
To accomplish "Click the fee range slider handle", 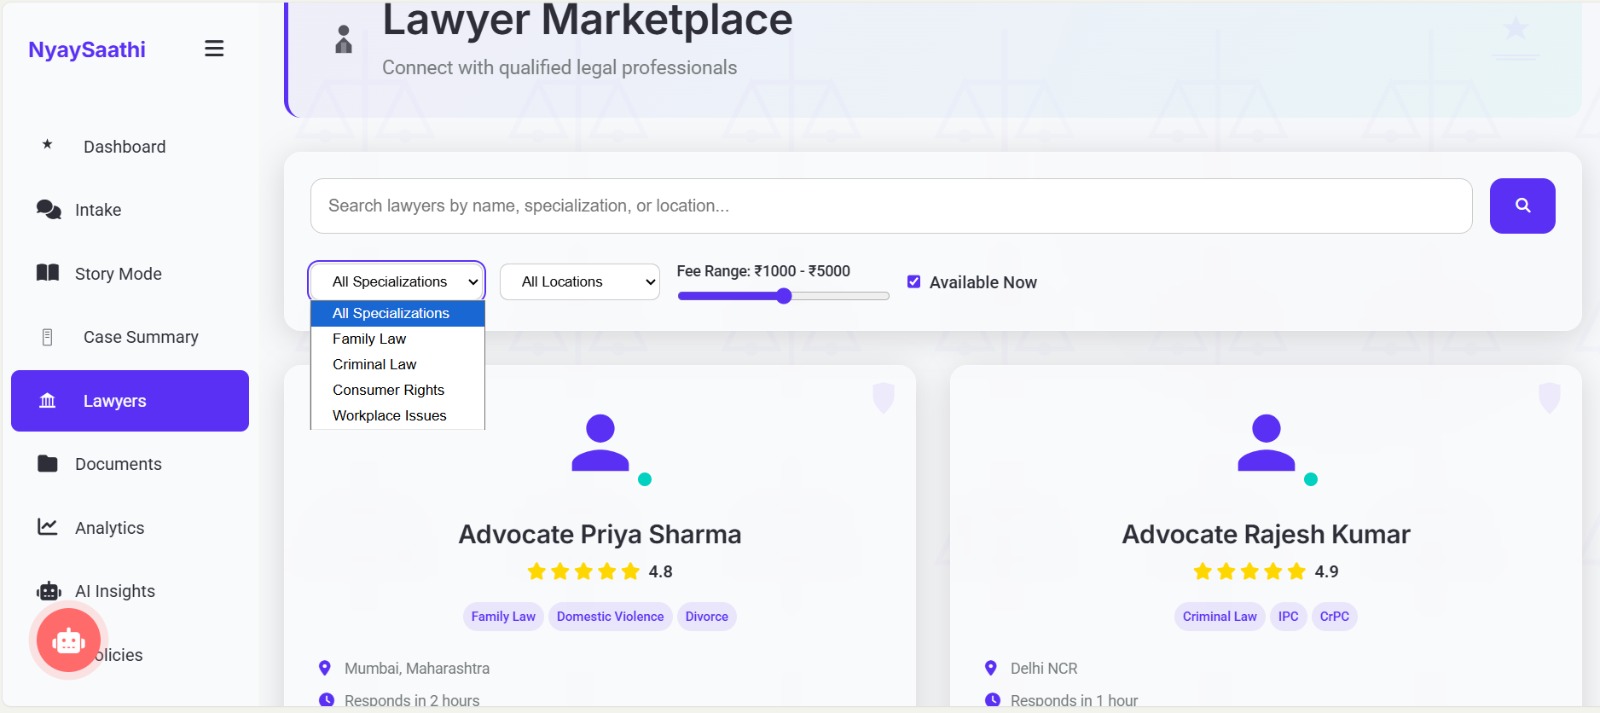I will click(784, 296).
